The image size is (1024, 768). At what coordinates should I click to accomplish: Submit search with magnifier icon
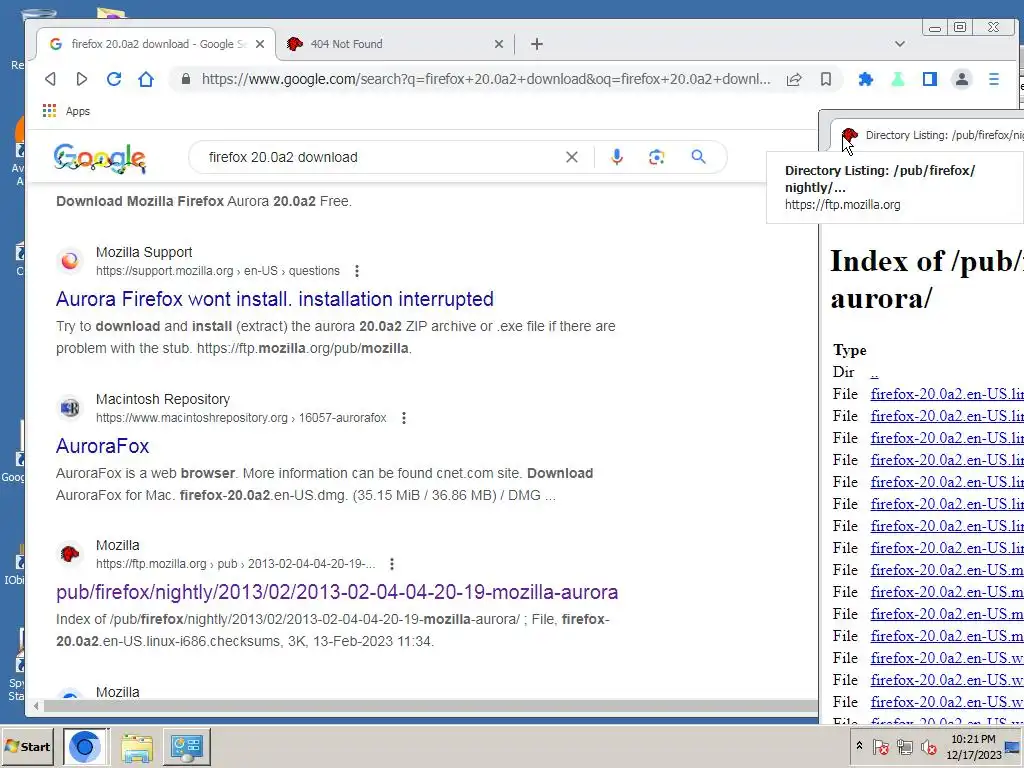[x=699, y=157]
